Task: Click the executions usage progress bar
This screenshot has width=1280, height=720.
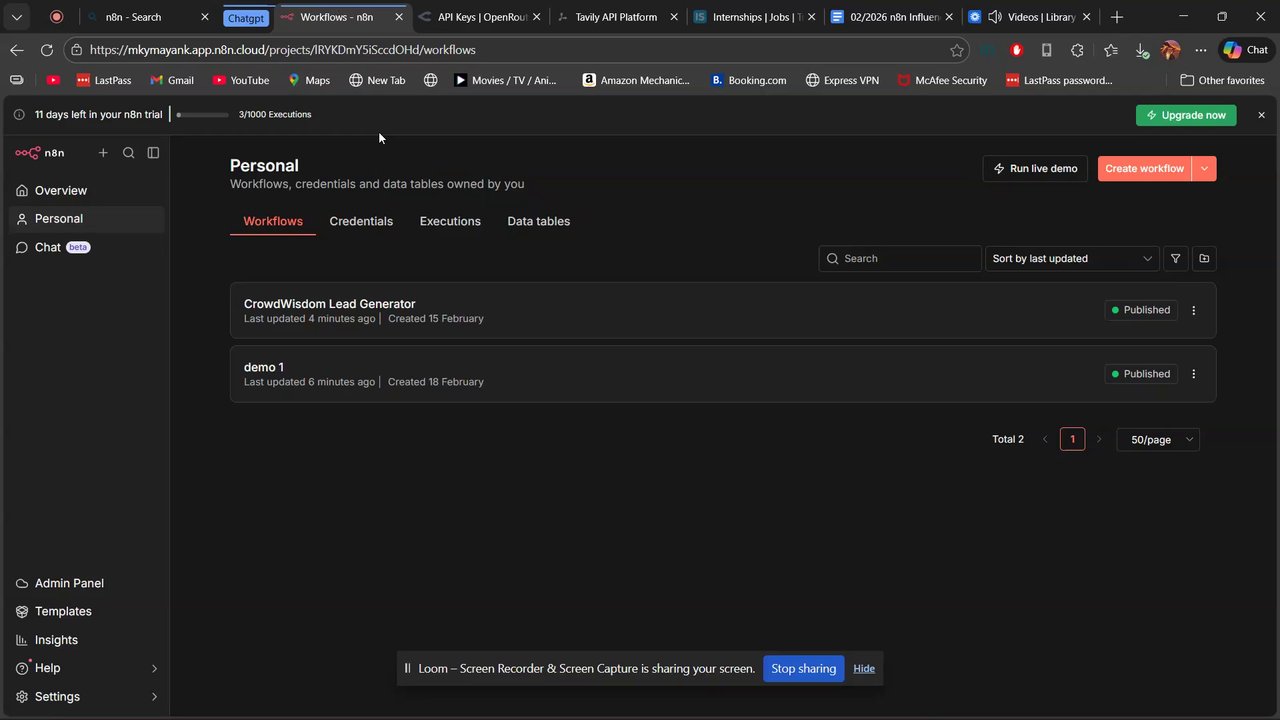Action: (203, 115)
